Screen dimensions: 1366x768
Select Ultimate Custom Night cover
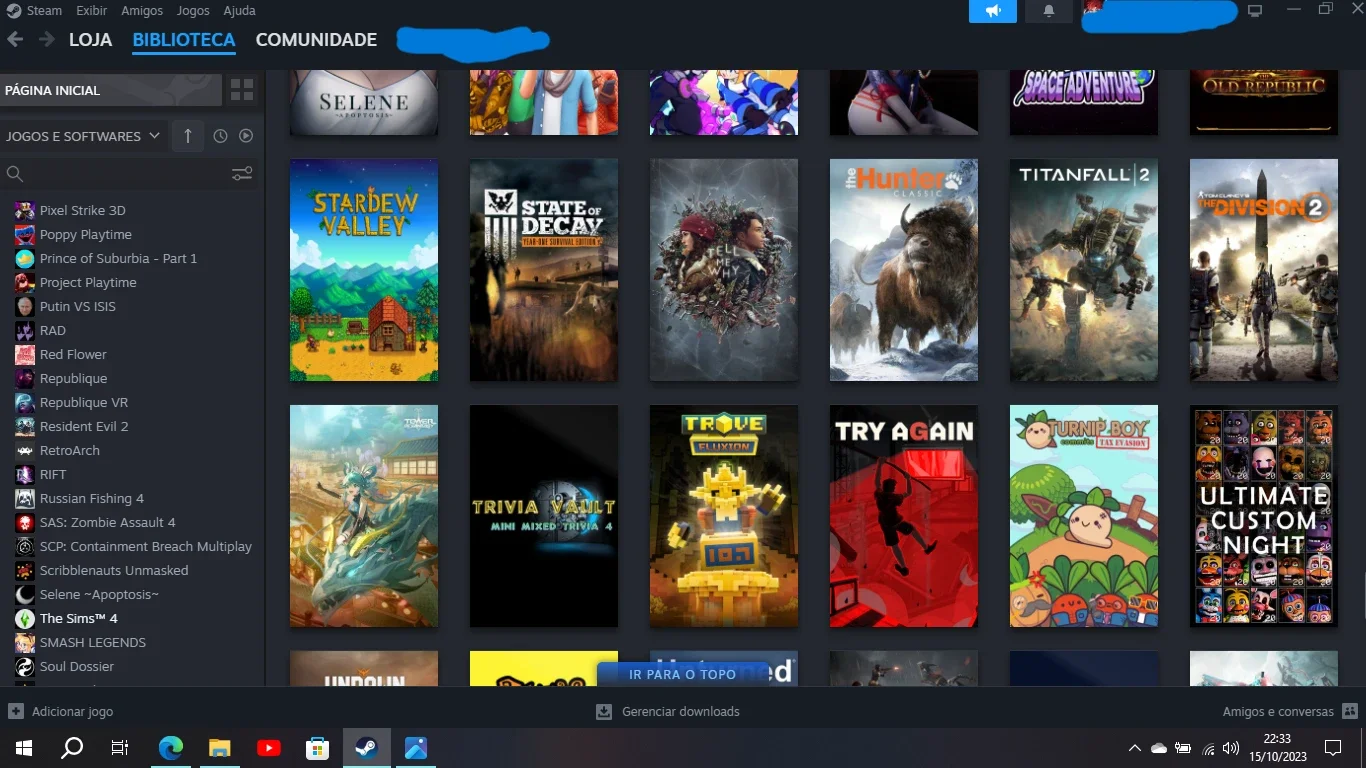[x=1264, y=516]
